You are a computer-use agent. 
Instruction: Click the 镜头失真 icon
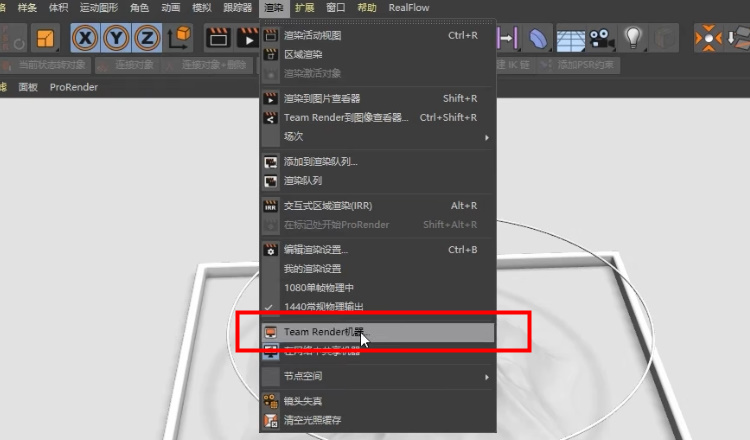[271, 401]
